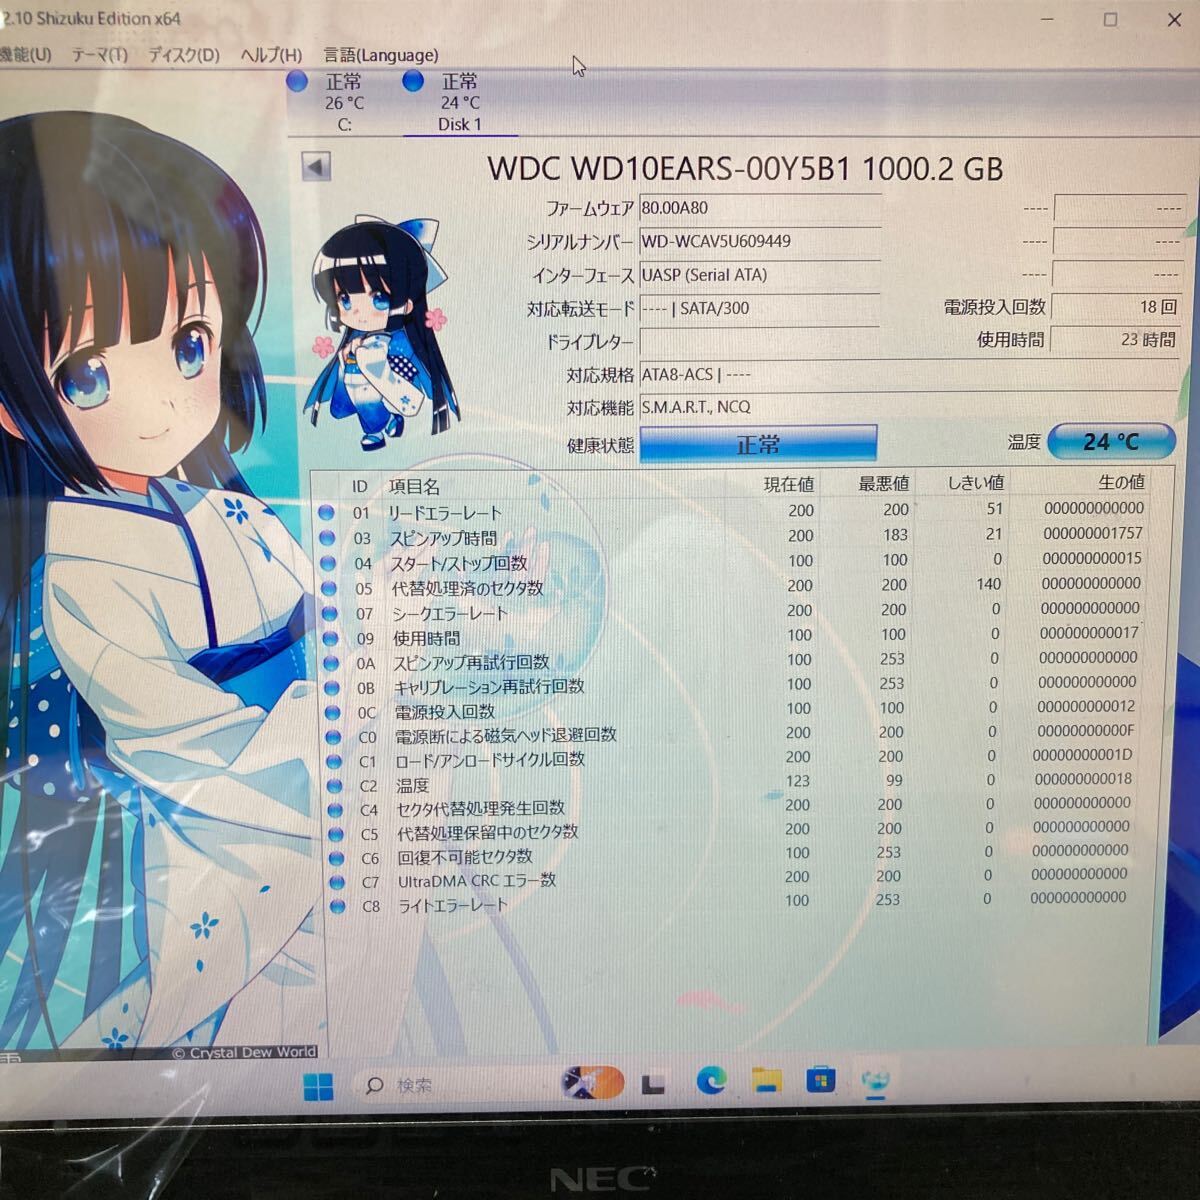Click the previous disk arrow button

(x=316, y=167)
